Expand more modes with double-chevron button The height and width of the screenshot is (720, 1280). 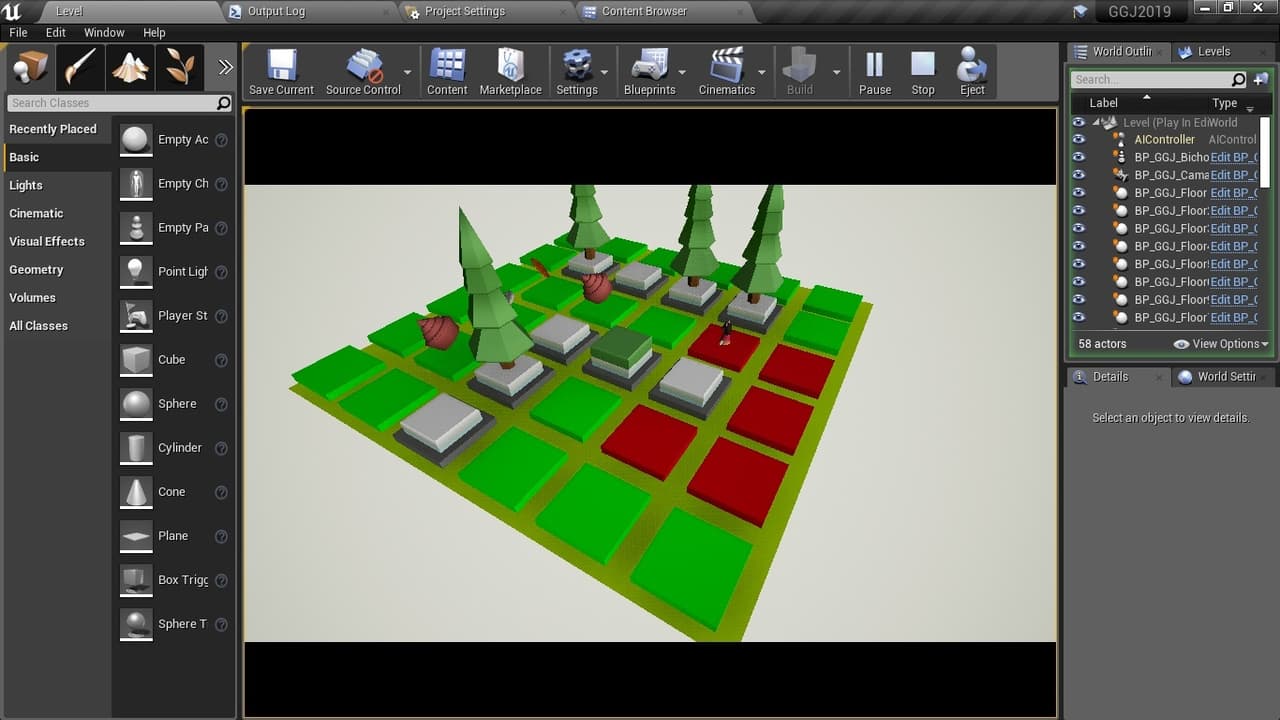click(225, 67)
